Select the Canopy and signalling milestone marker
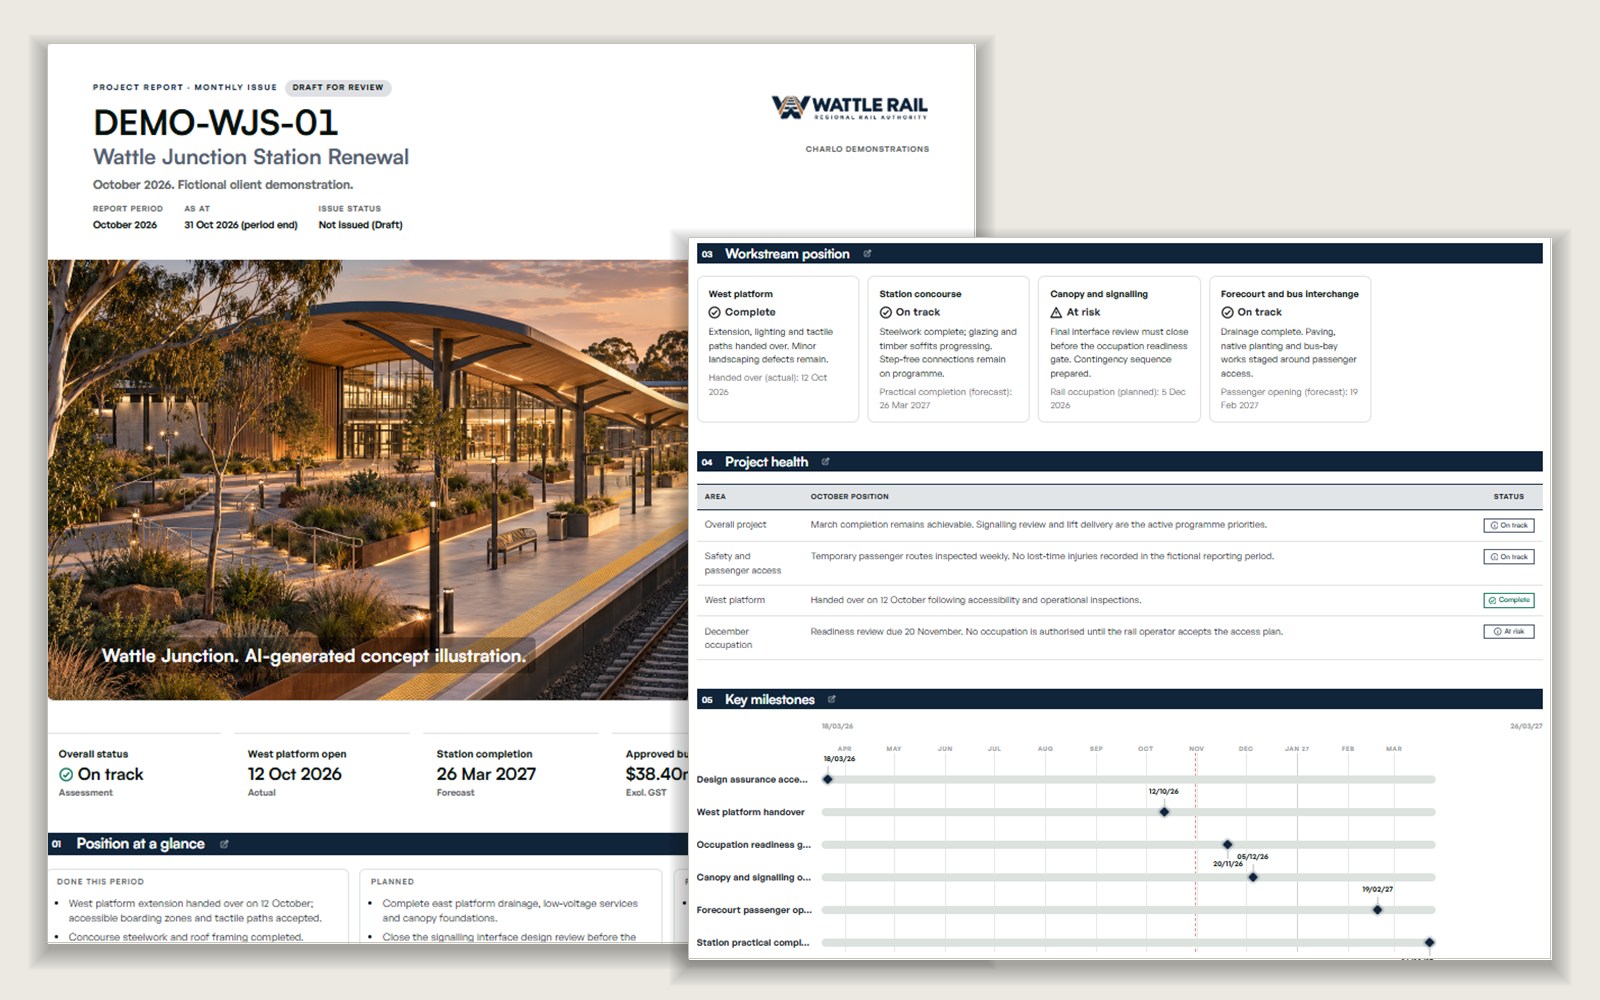The image size is (1600, 1000). coord(1253,877)
